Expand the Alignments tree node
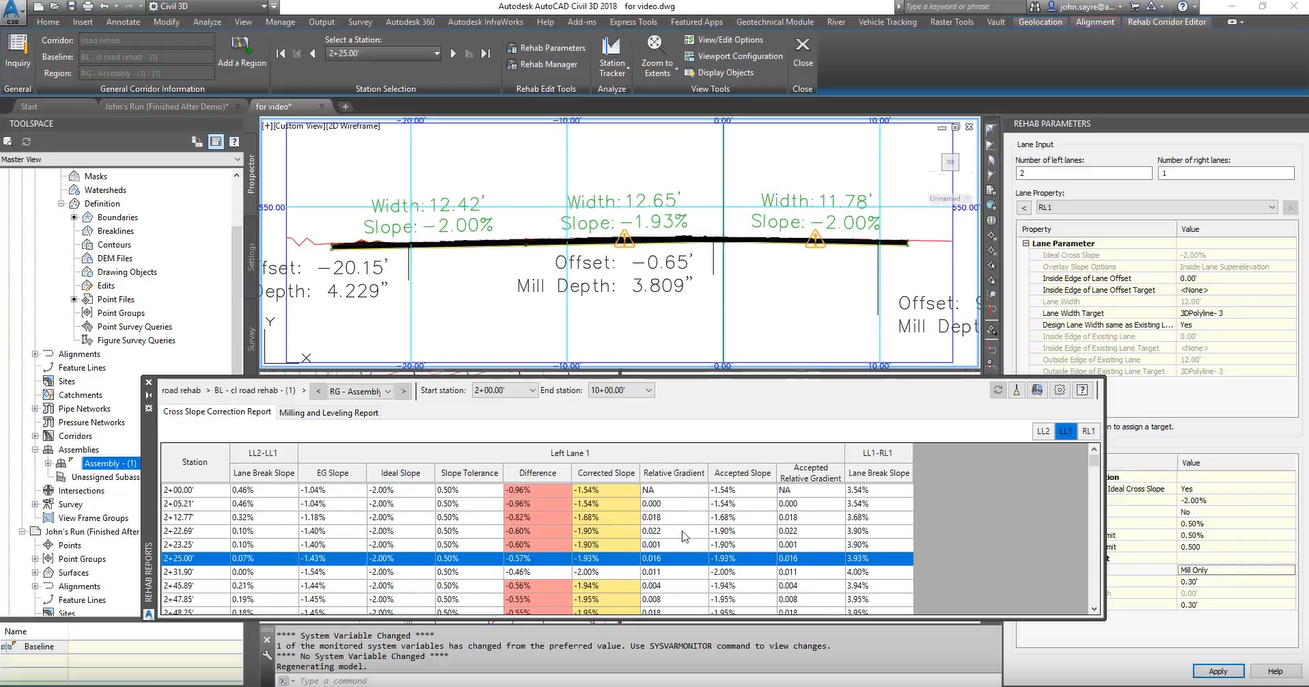The image size is (1309, 687). [x=36, y=354]
